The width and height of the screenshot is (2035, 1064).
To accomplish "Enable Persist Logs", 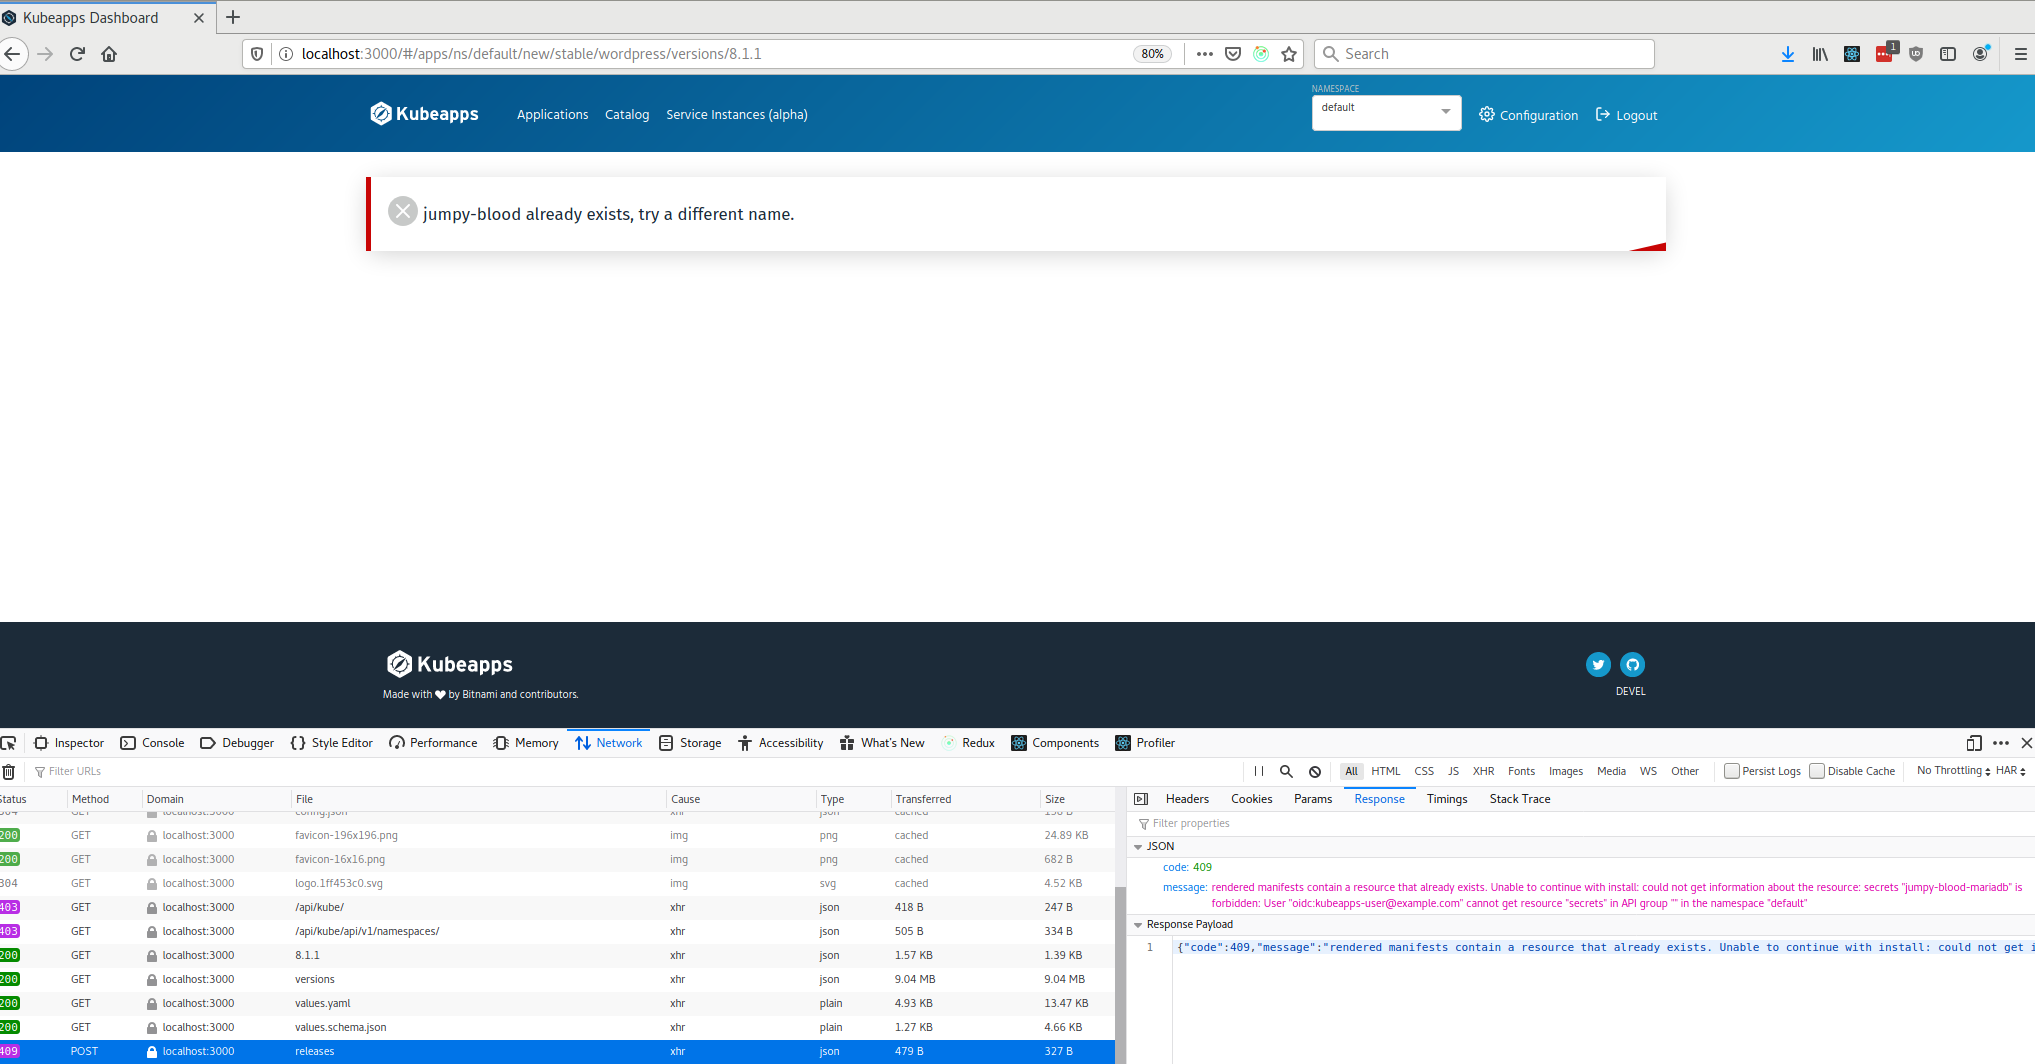I will 1731,771.
